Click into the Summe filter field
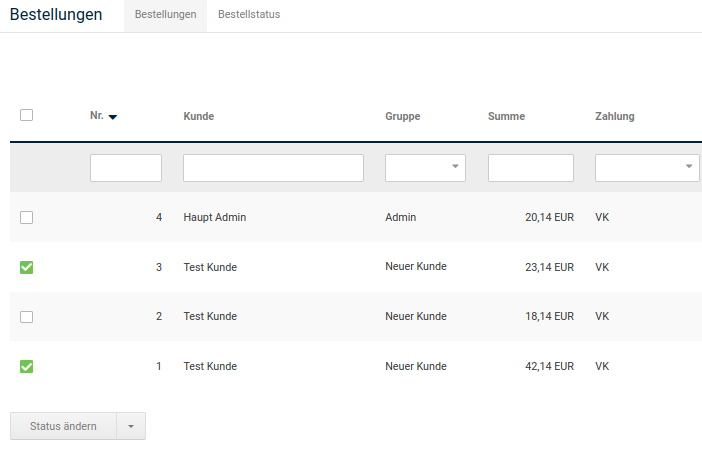Image resolution: width=702 pixels, height=450 pixels. pyautogui.click(x=530, y=167)
